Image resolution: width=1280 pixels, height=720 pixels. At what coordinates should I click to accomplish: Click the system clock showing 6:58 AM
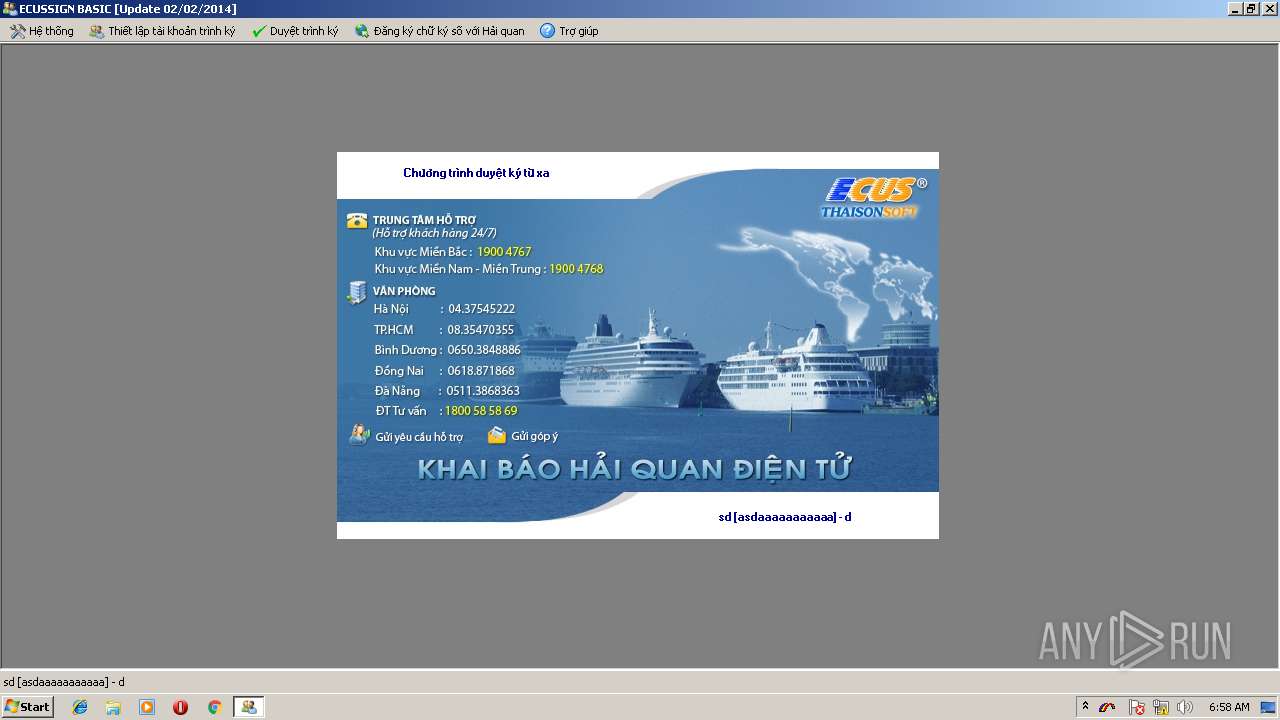pyautogui.click(x=1229, y=707)
